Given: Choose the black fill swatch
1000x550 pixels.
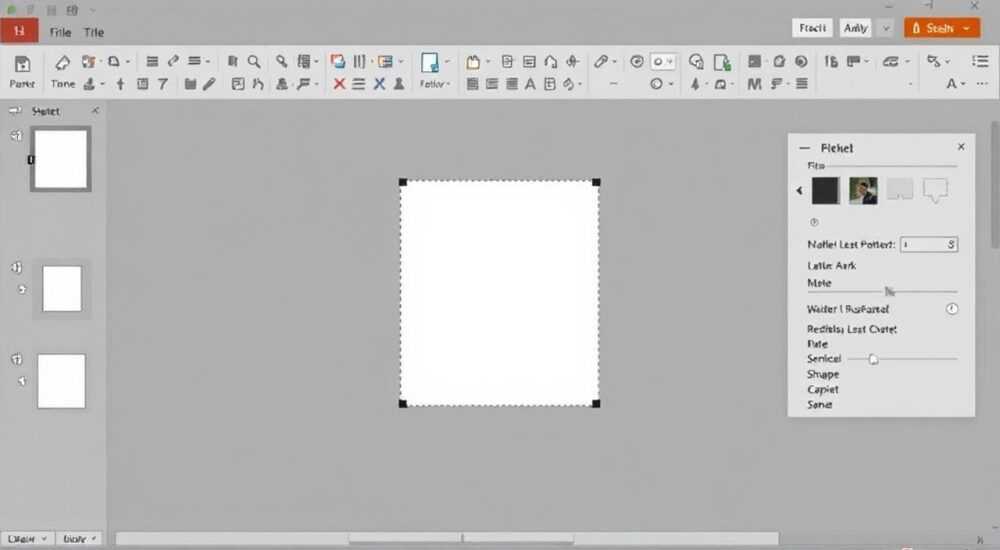Looking at the screenshot, I should [825, 191].
